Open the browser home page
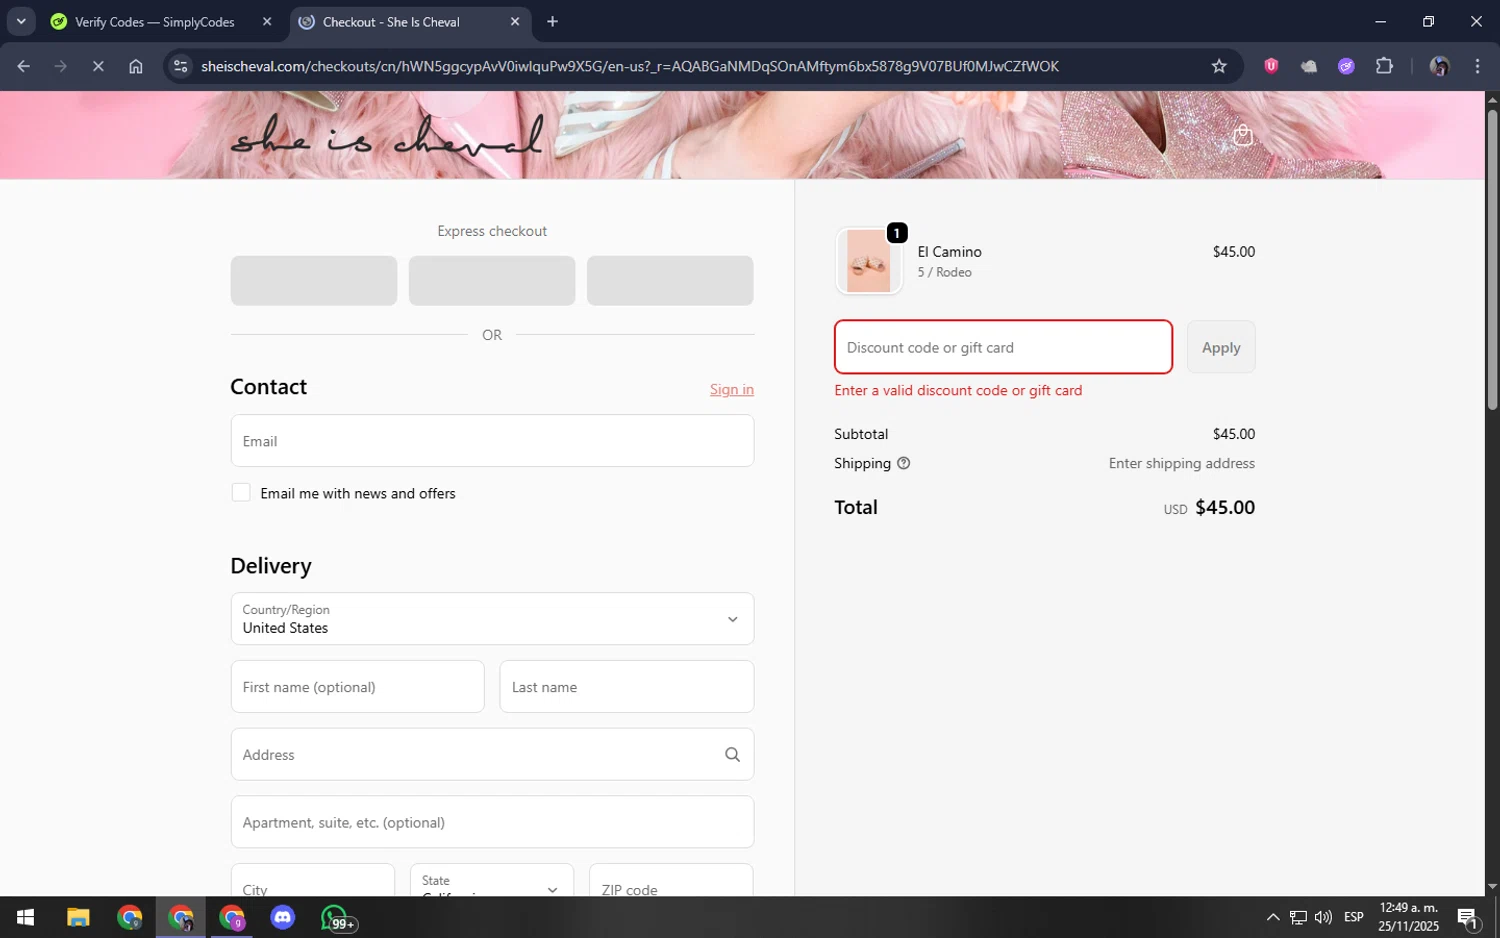 tap(136, 66)
